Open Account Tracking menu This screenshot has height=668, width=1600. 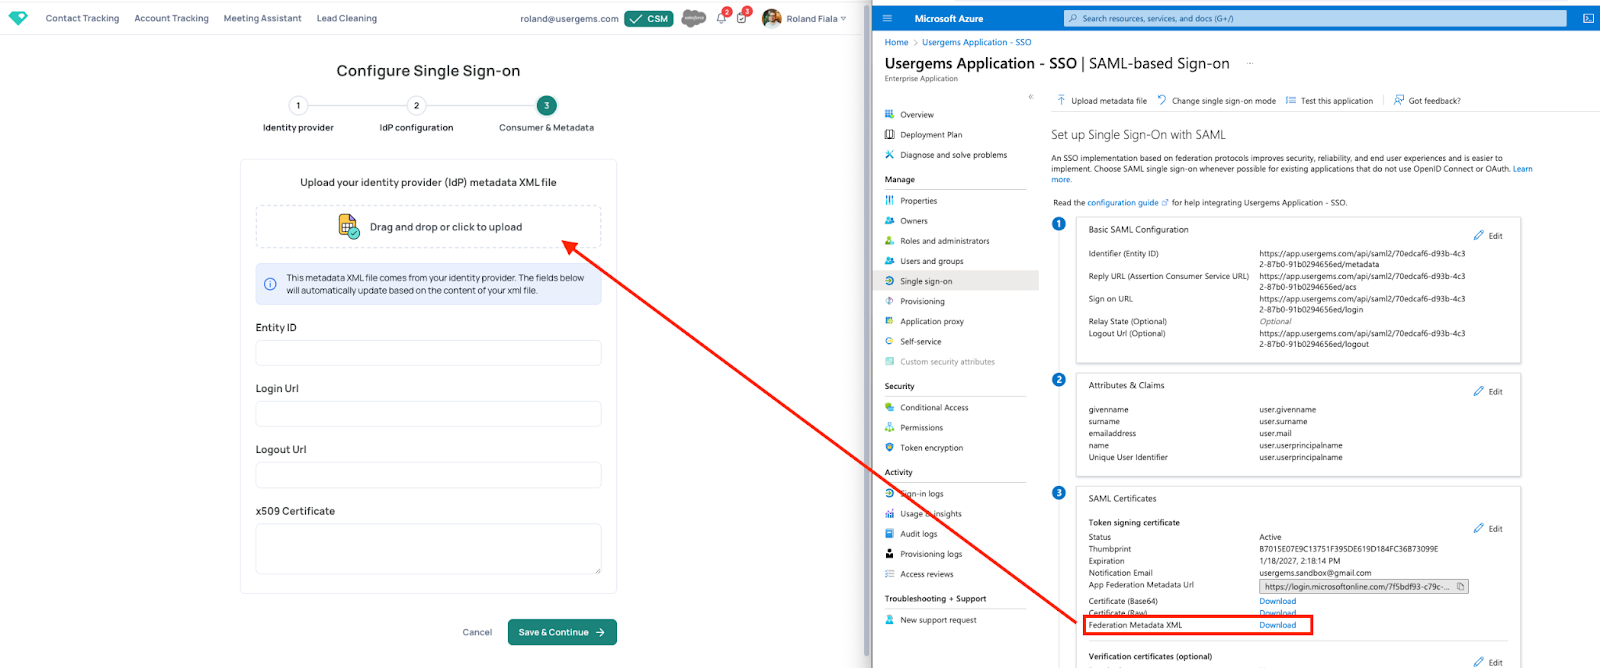[x=171, y=18]
